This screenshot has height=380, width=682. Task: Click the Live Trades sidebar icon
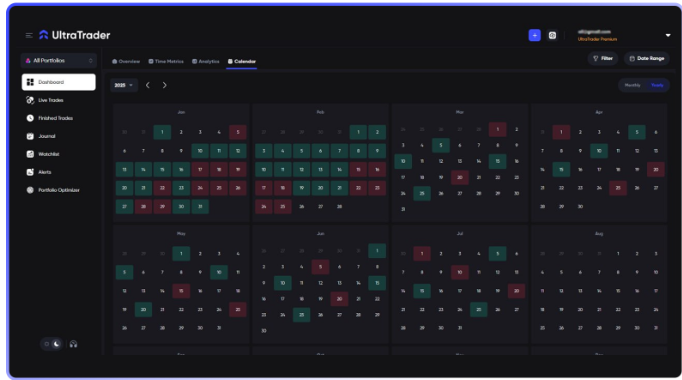[x=30, y=100]
